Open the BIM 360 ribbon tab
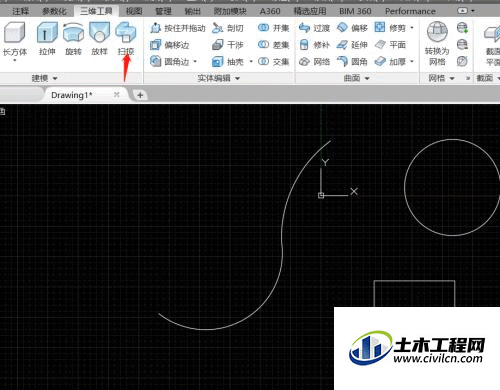This screenshot has width=500, height=390. [x=355, y=11]
